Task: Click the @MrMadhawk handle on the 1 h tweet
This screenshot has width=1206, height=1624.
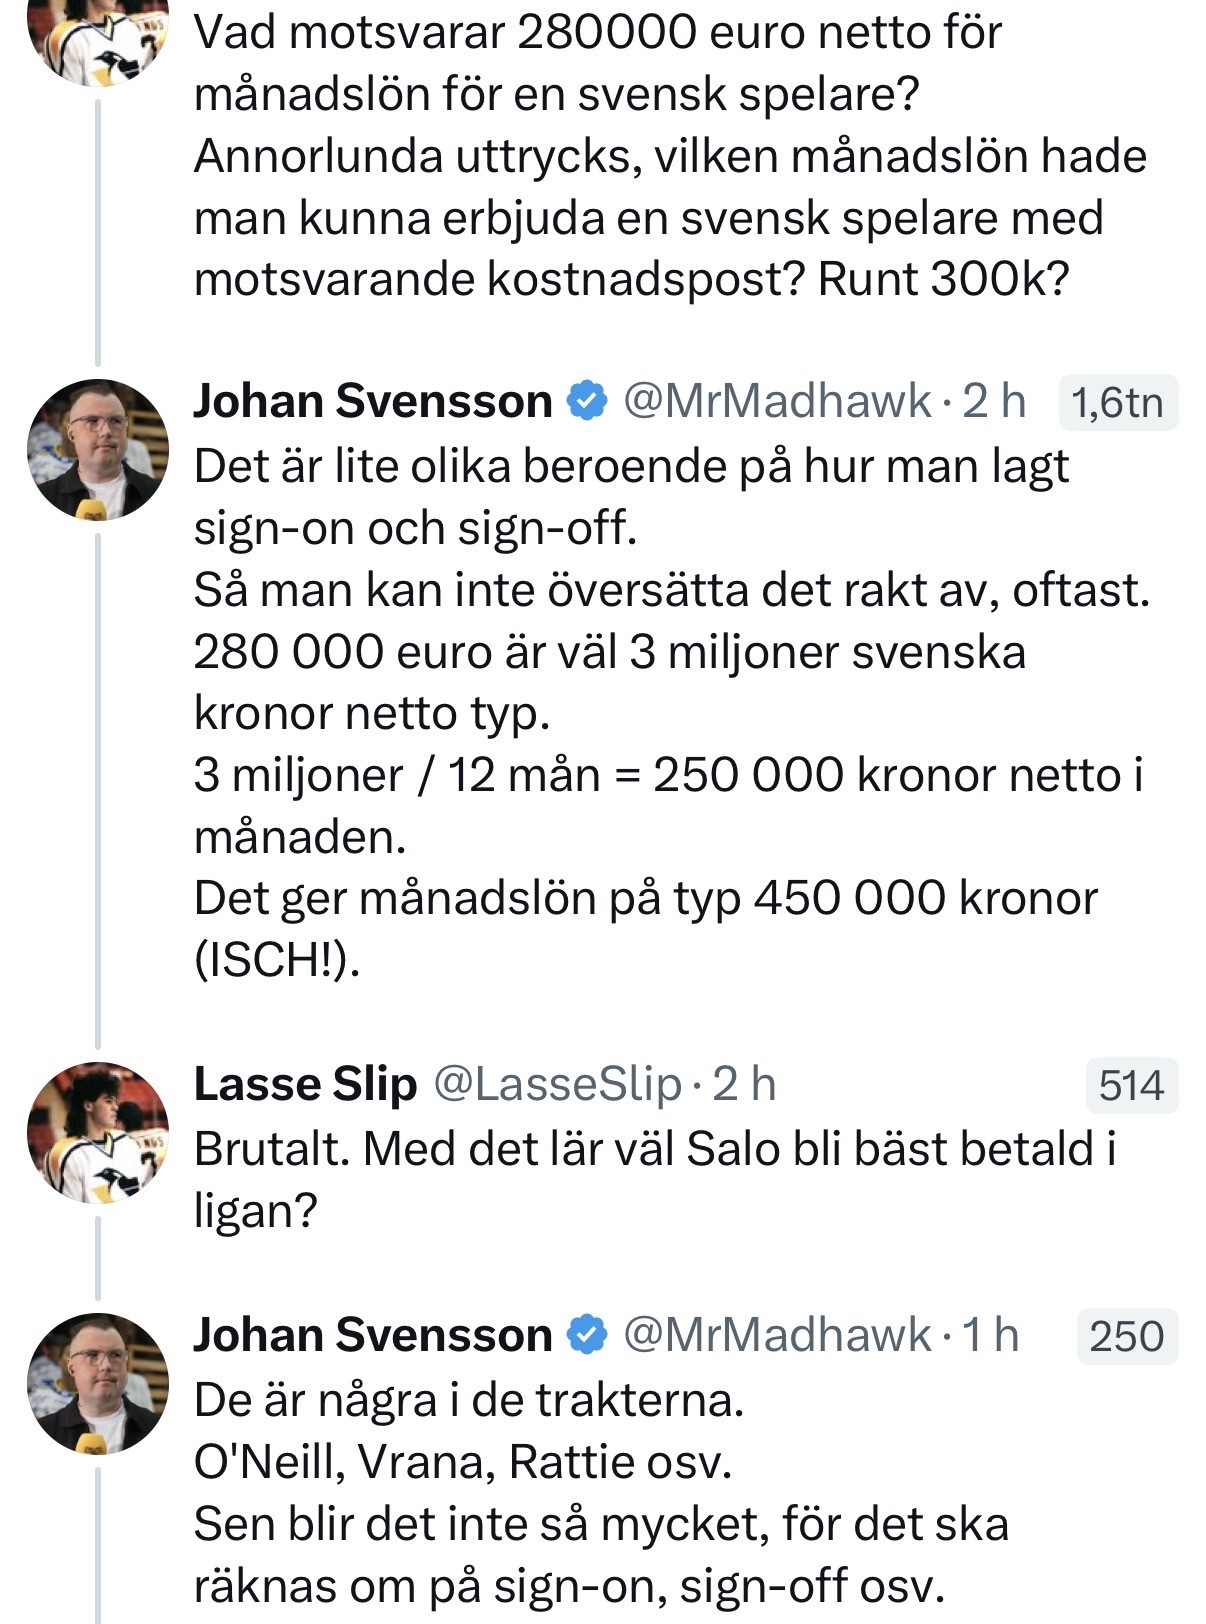Action: 777,1336
